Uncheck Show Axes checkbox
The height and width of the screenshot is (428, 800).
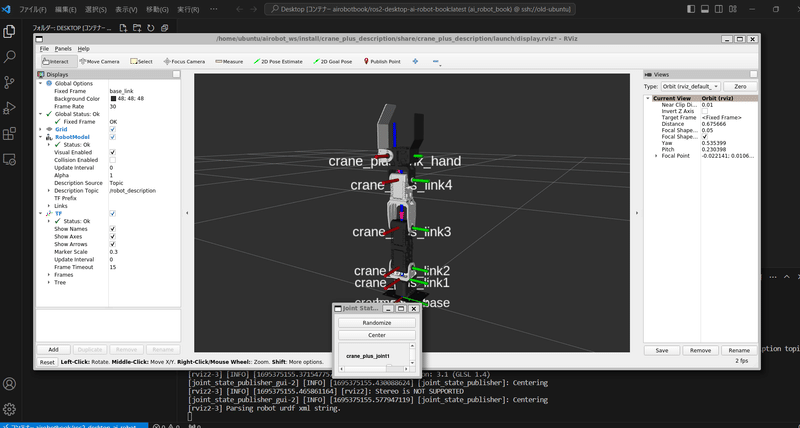pos(112,237)
